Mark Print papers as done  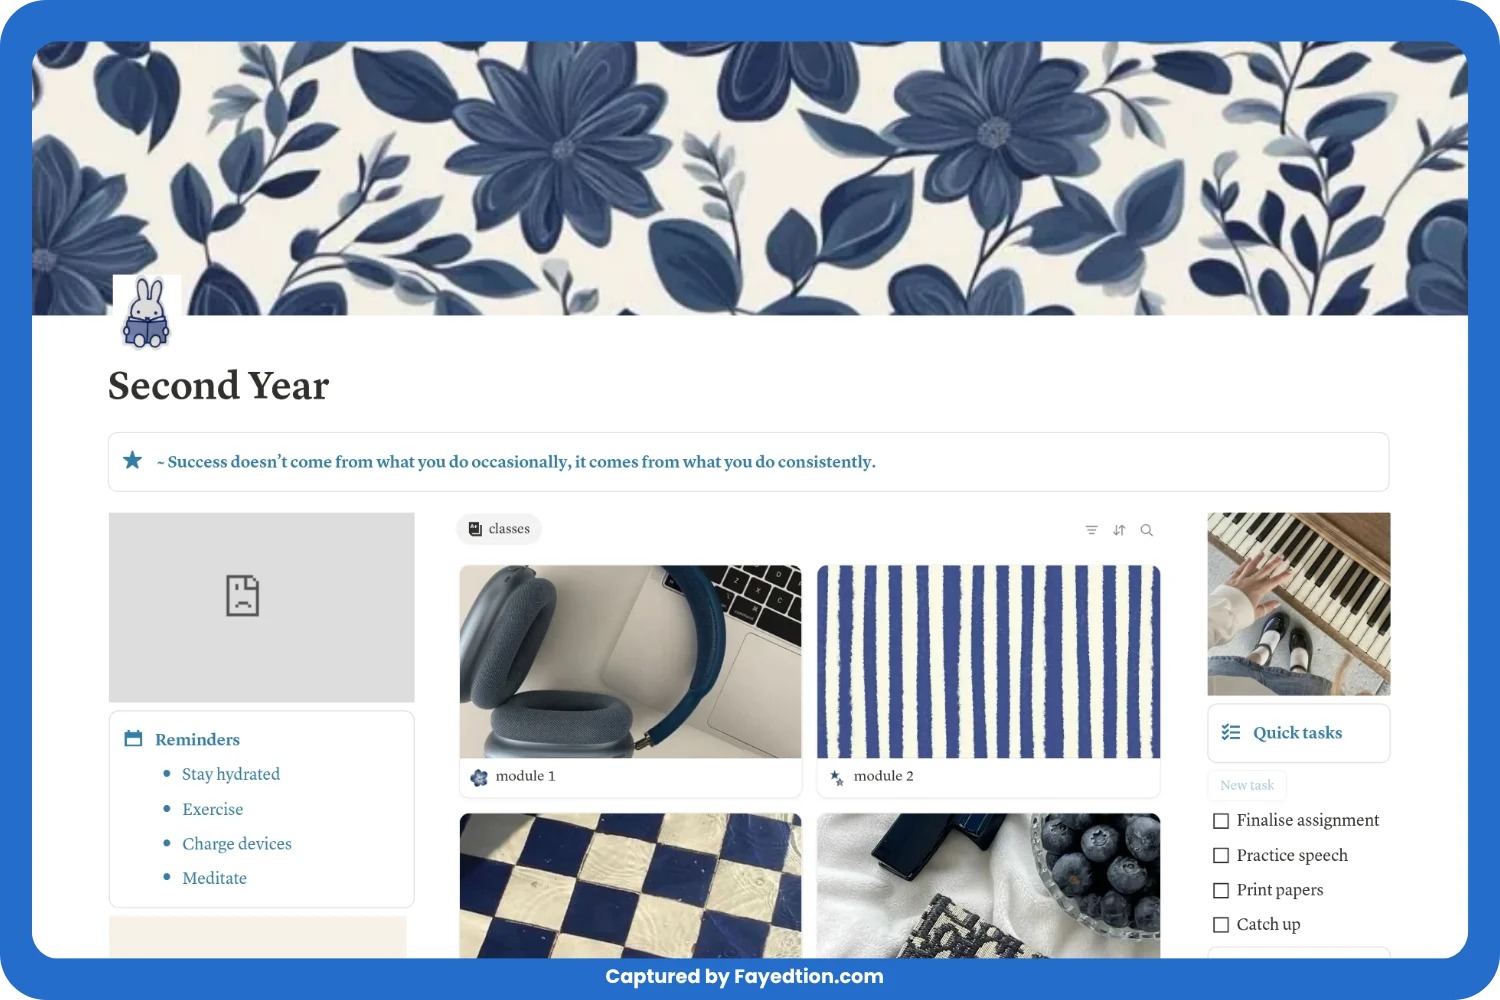(x=1221, y=890)
